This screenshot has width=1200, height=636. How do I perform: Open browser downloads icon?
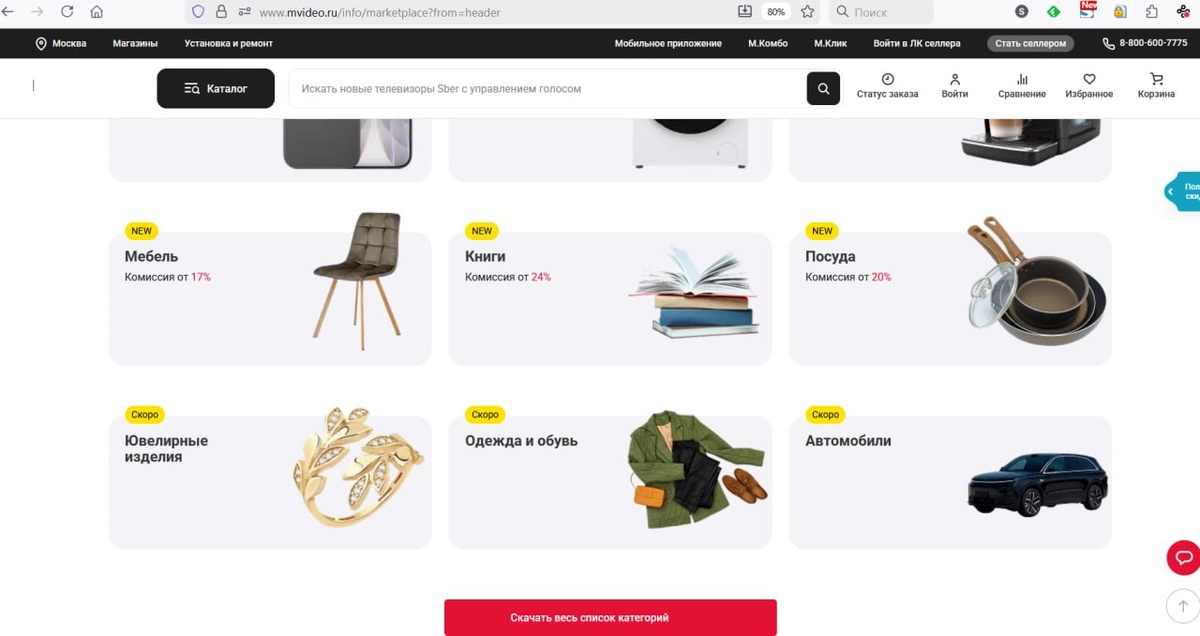pyautogui.click(x=744, y=12)
